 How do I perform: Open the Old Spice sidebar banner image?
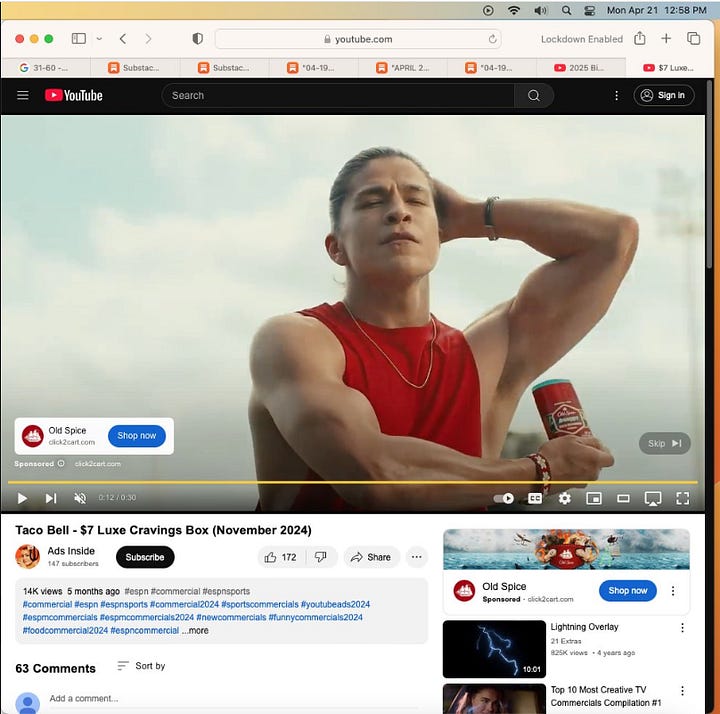click(566, 549)
